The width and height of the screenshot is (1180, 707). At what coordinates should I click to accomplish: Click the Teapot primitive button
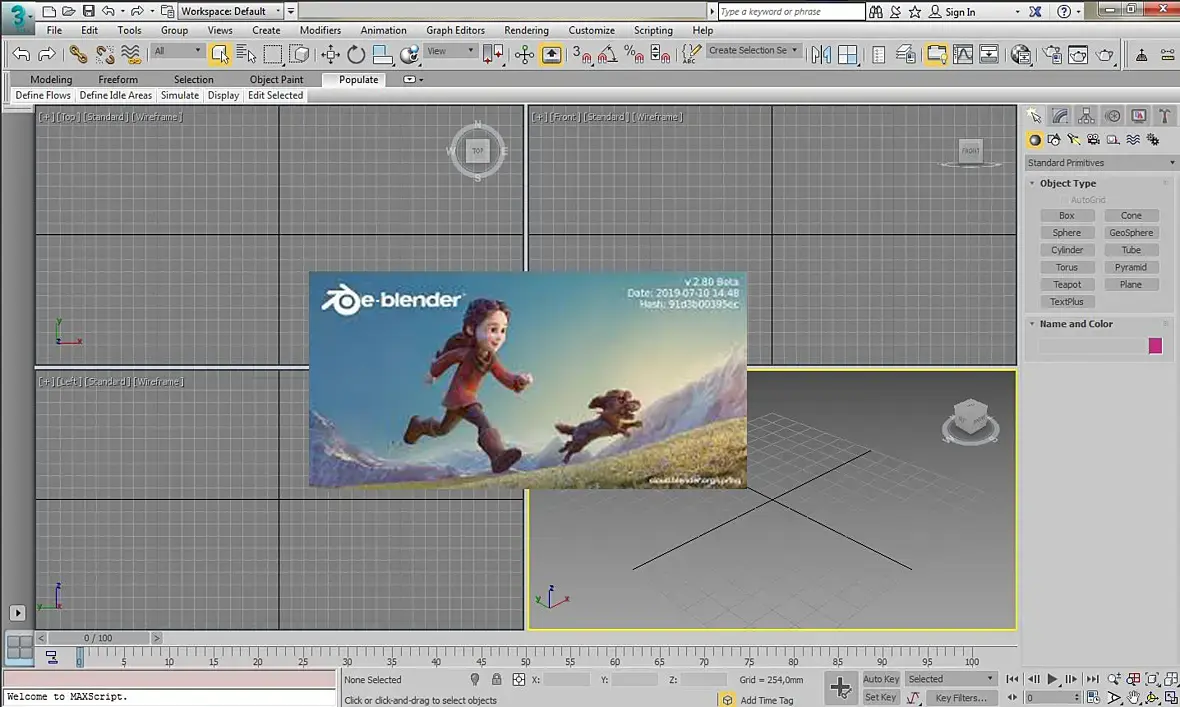(1067, 285)
